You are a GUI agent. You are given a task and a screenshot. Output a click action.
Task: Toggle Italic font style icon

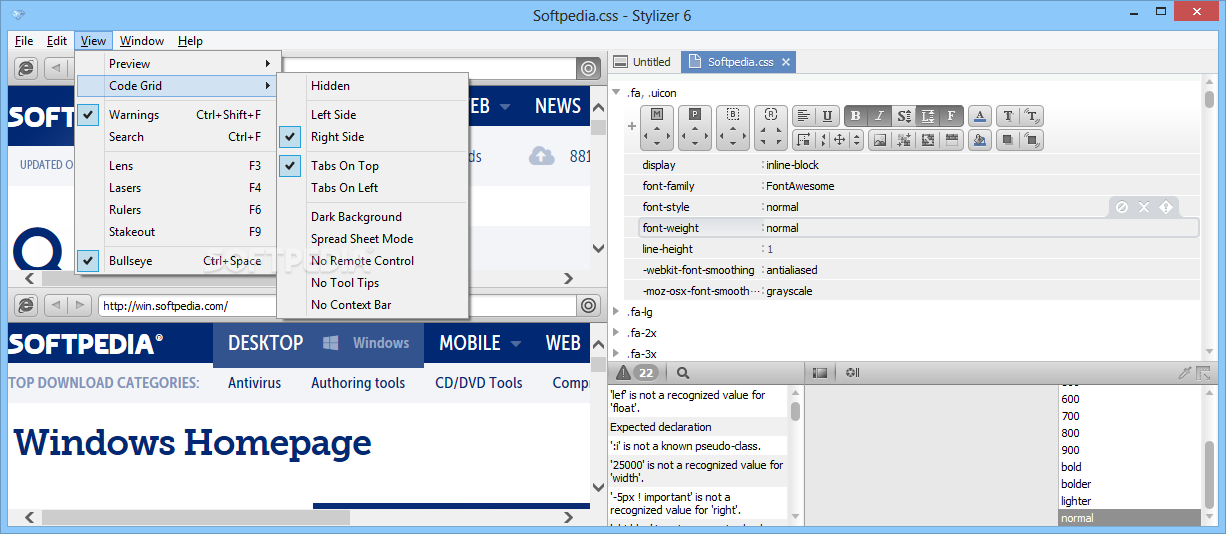[879, 116]
